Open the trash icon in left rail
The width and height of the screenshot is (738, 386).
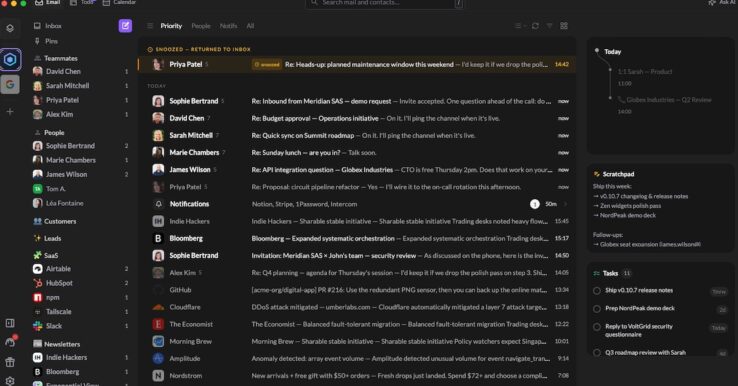10,362
